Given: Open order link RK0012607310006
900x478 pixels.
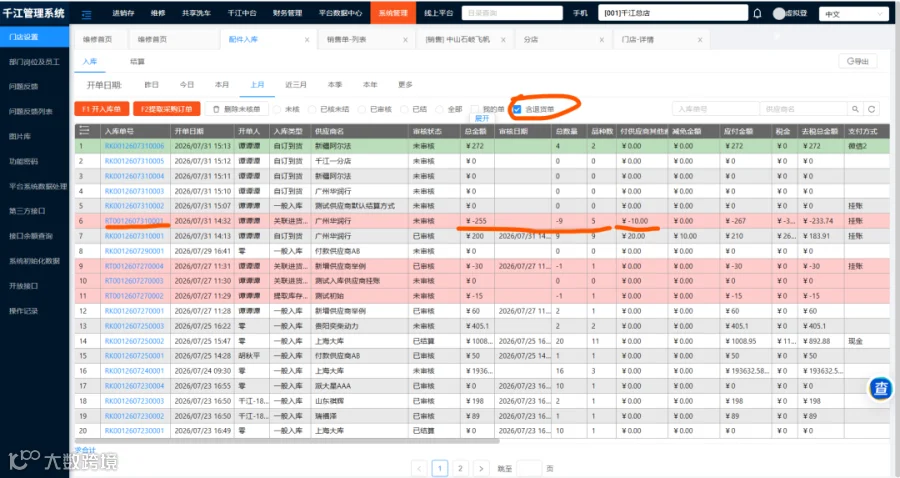Looking at the screenshot, I should pyautogui.click(x=134, y=146).
